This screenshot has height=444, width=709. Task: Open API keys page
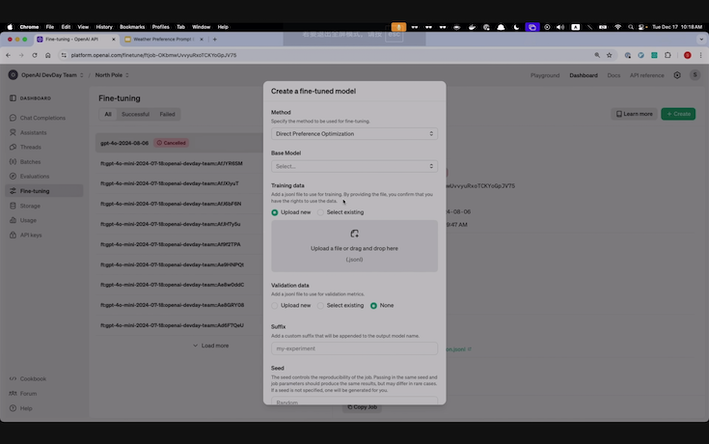(x=31, y=234)
